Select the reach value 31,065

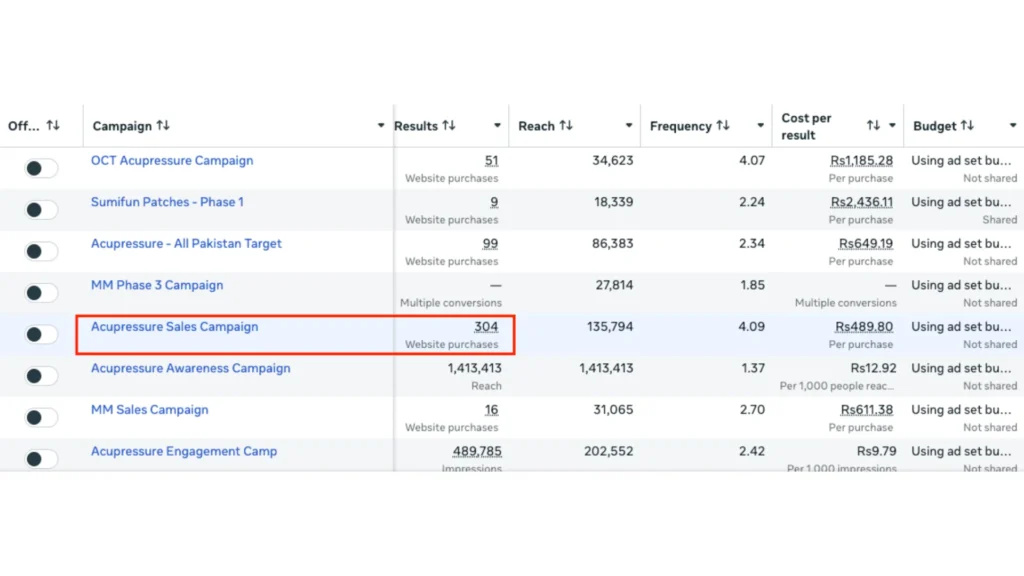coord(613,409)
